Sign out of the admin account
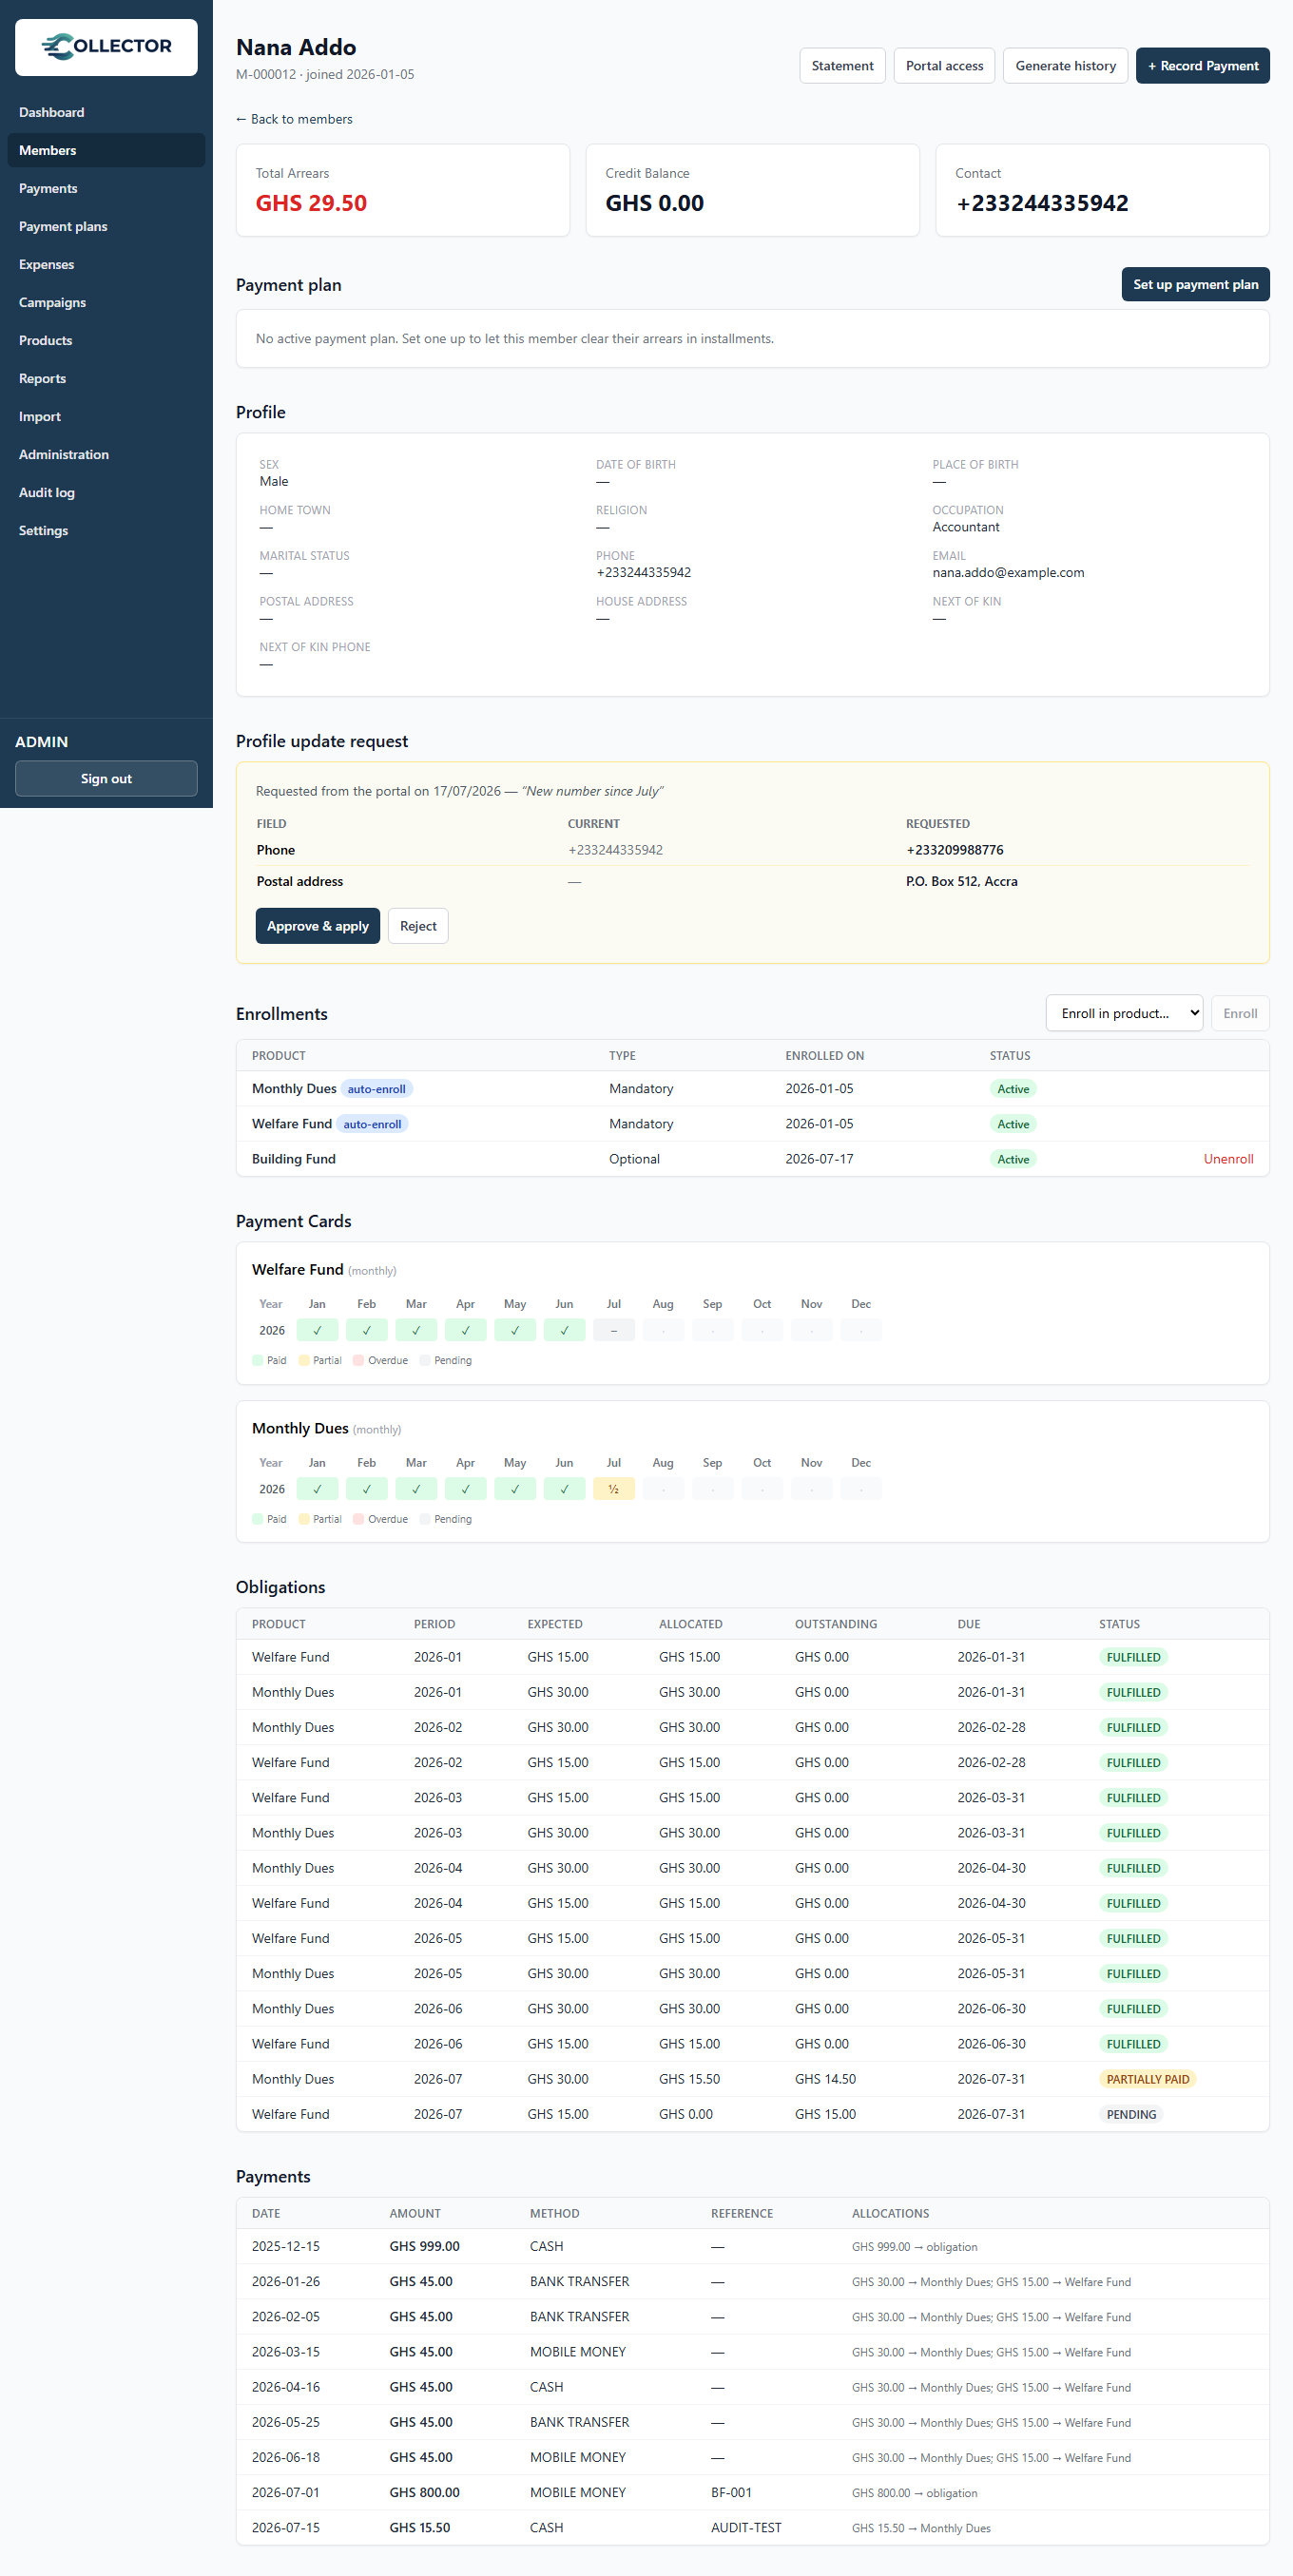Image resolution: width=1293 pixels, height=2576 pixels. (x=106, y=779)
